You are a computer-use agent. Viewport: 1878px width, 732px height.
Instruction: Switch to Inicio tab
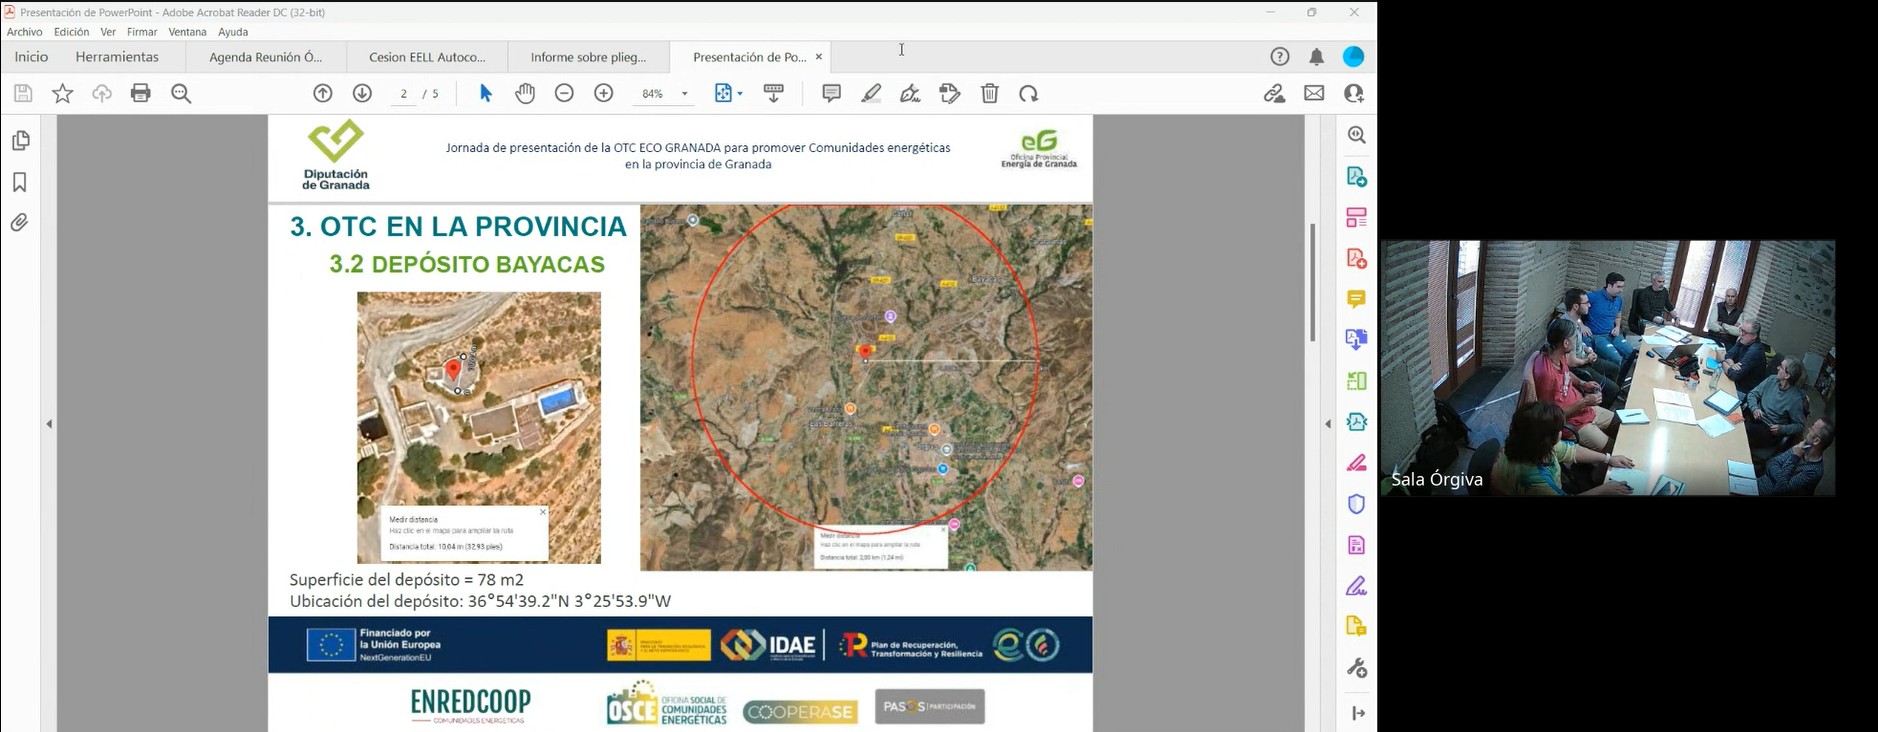pyautogui.click(x=31, y=57)
